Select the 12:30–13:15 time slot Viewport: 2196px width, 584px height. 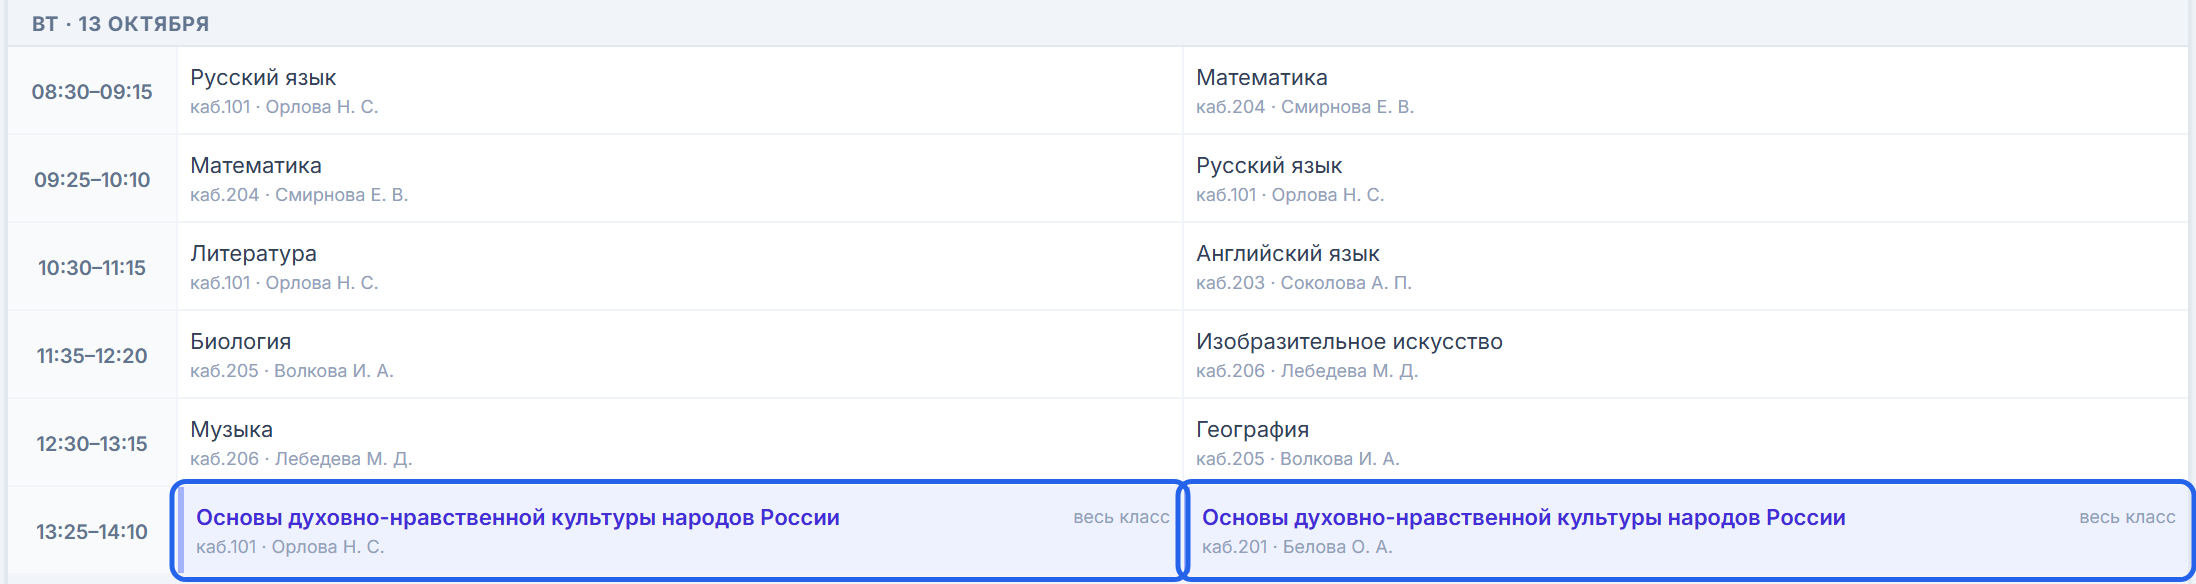coord(92,443)
